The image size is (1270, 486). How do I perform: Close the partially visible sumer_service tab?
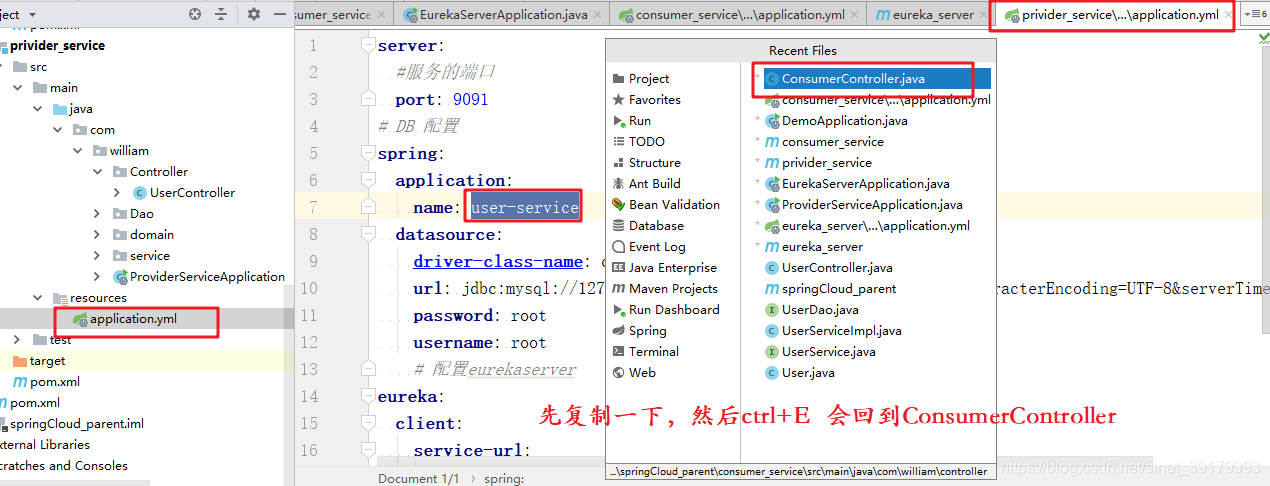382,15
